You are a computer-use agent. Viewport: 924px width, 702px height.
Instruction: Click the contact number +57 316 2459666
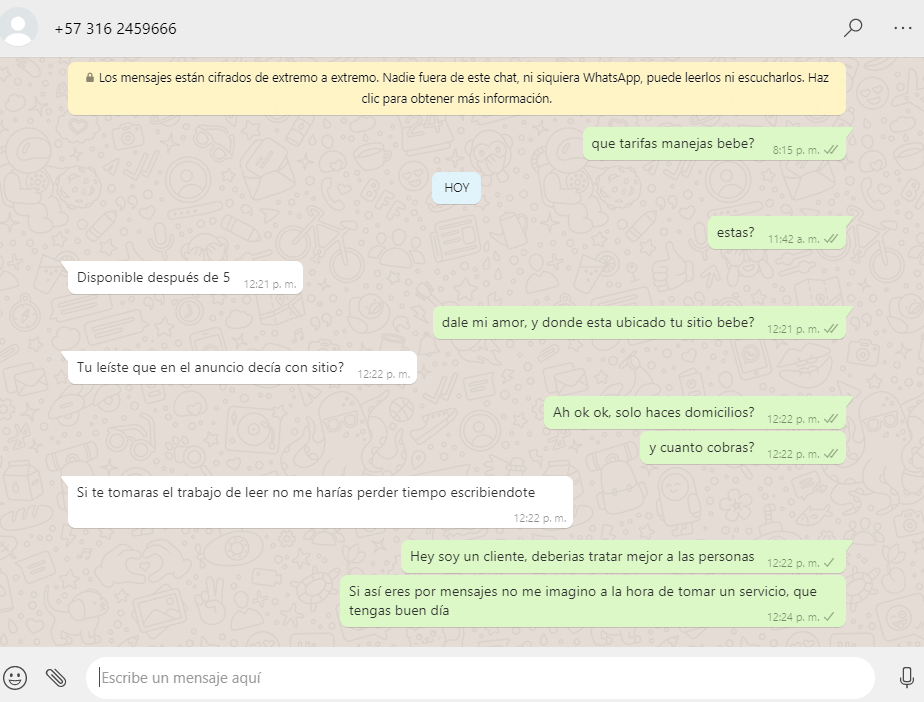pos(116,29)
